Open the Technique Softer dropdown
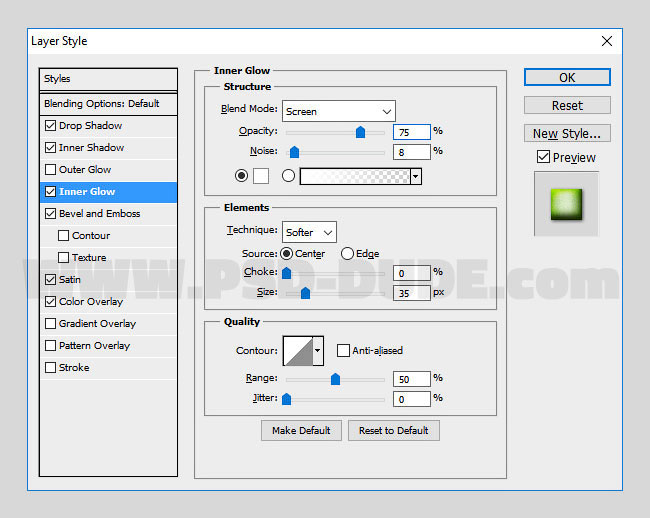Image resolution: width=650 pixels, height=518 pixels. click(309, 232)
